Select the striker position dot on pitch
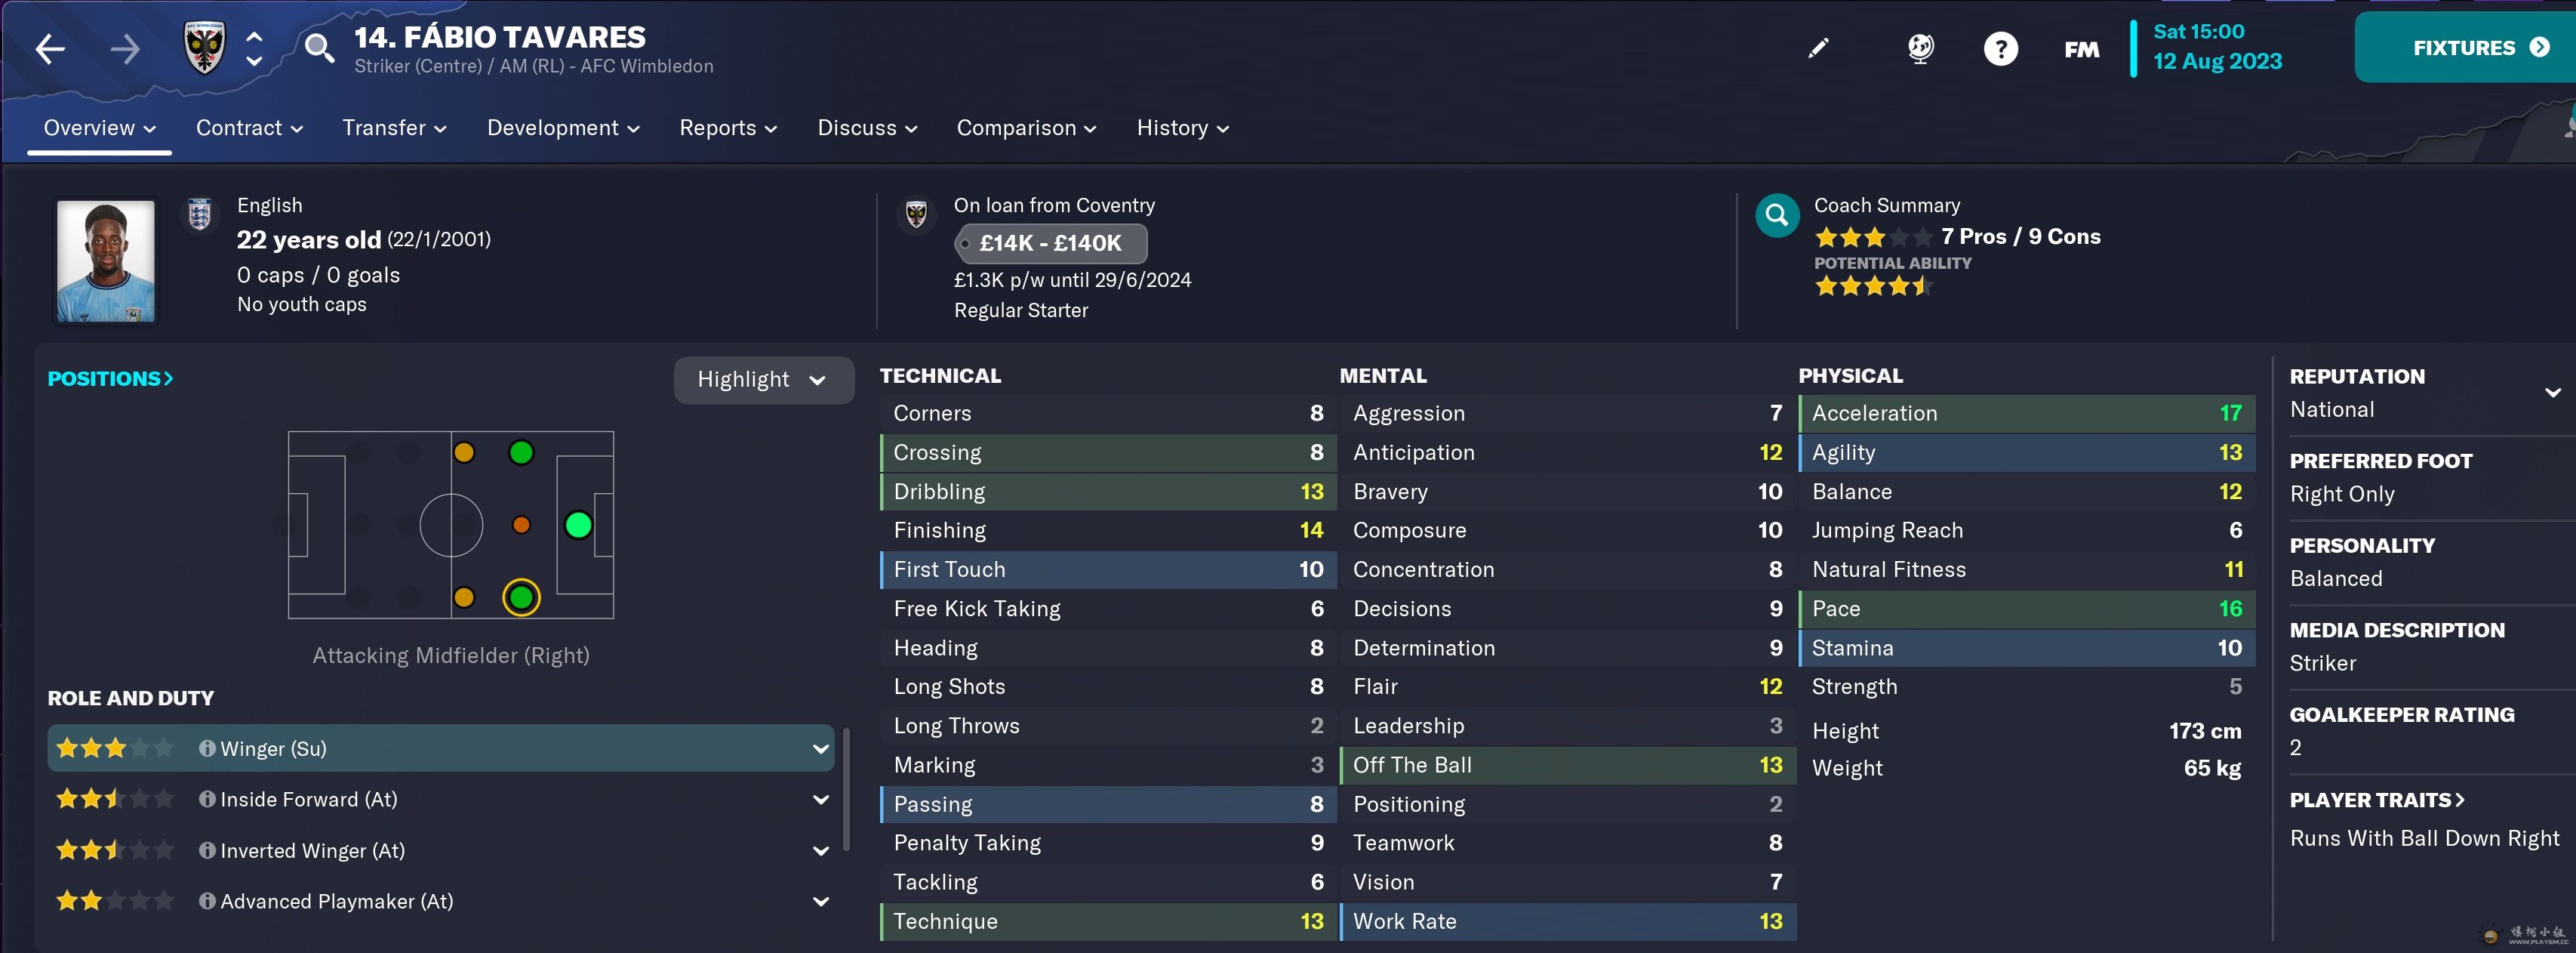This screenshot has height=953, width=2576. [578, 525]
